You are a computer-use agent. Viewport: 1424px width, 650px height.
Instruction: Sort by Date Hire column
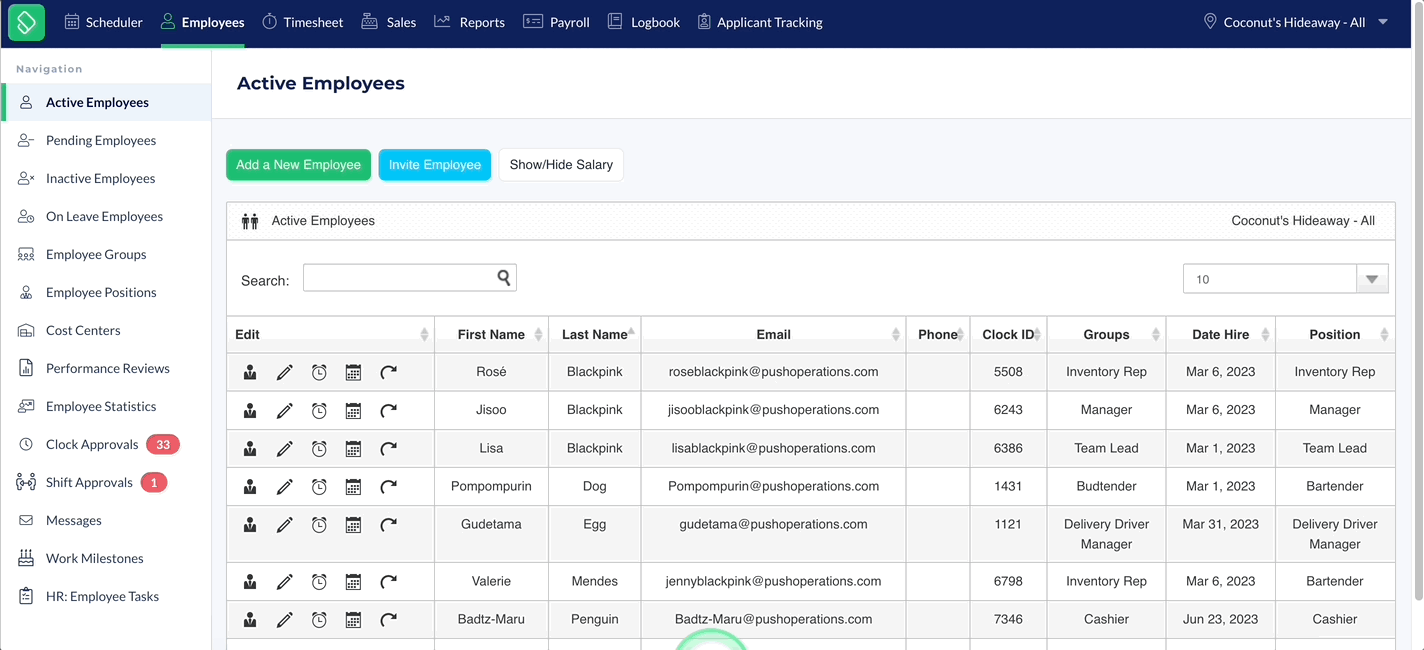pos(1220,334)
